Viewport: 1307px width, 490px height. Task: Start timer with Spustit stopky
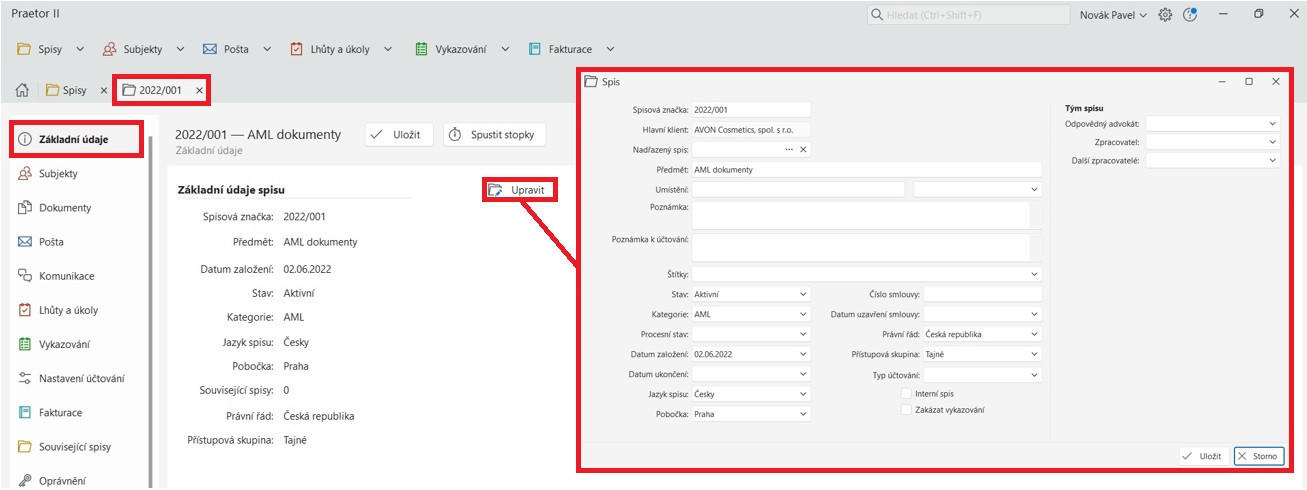coord(494,135)
